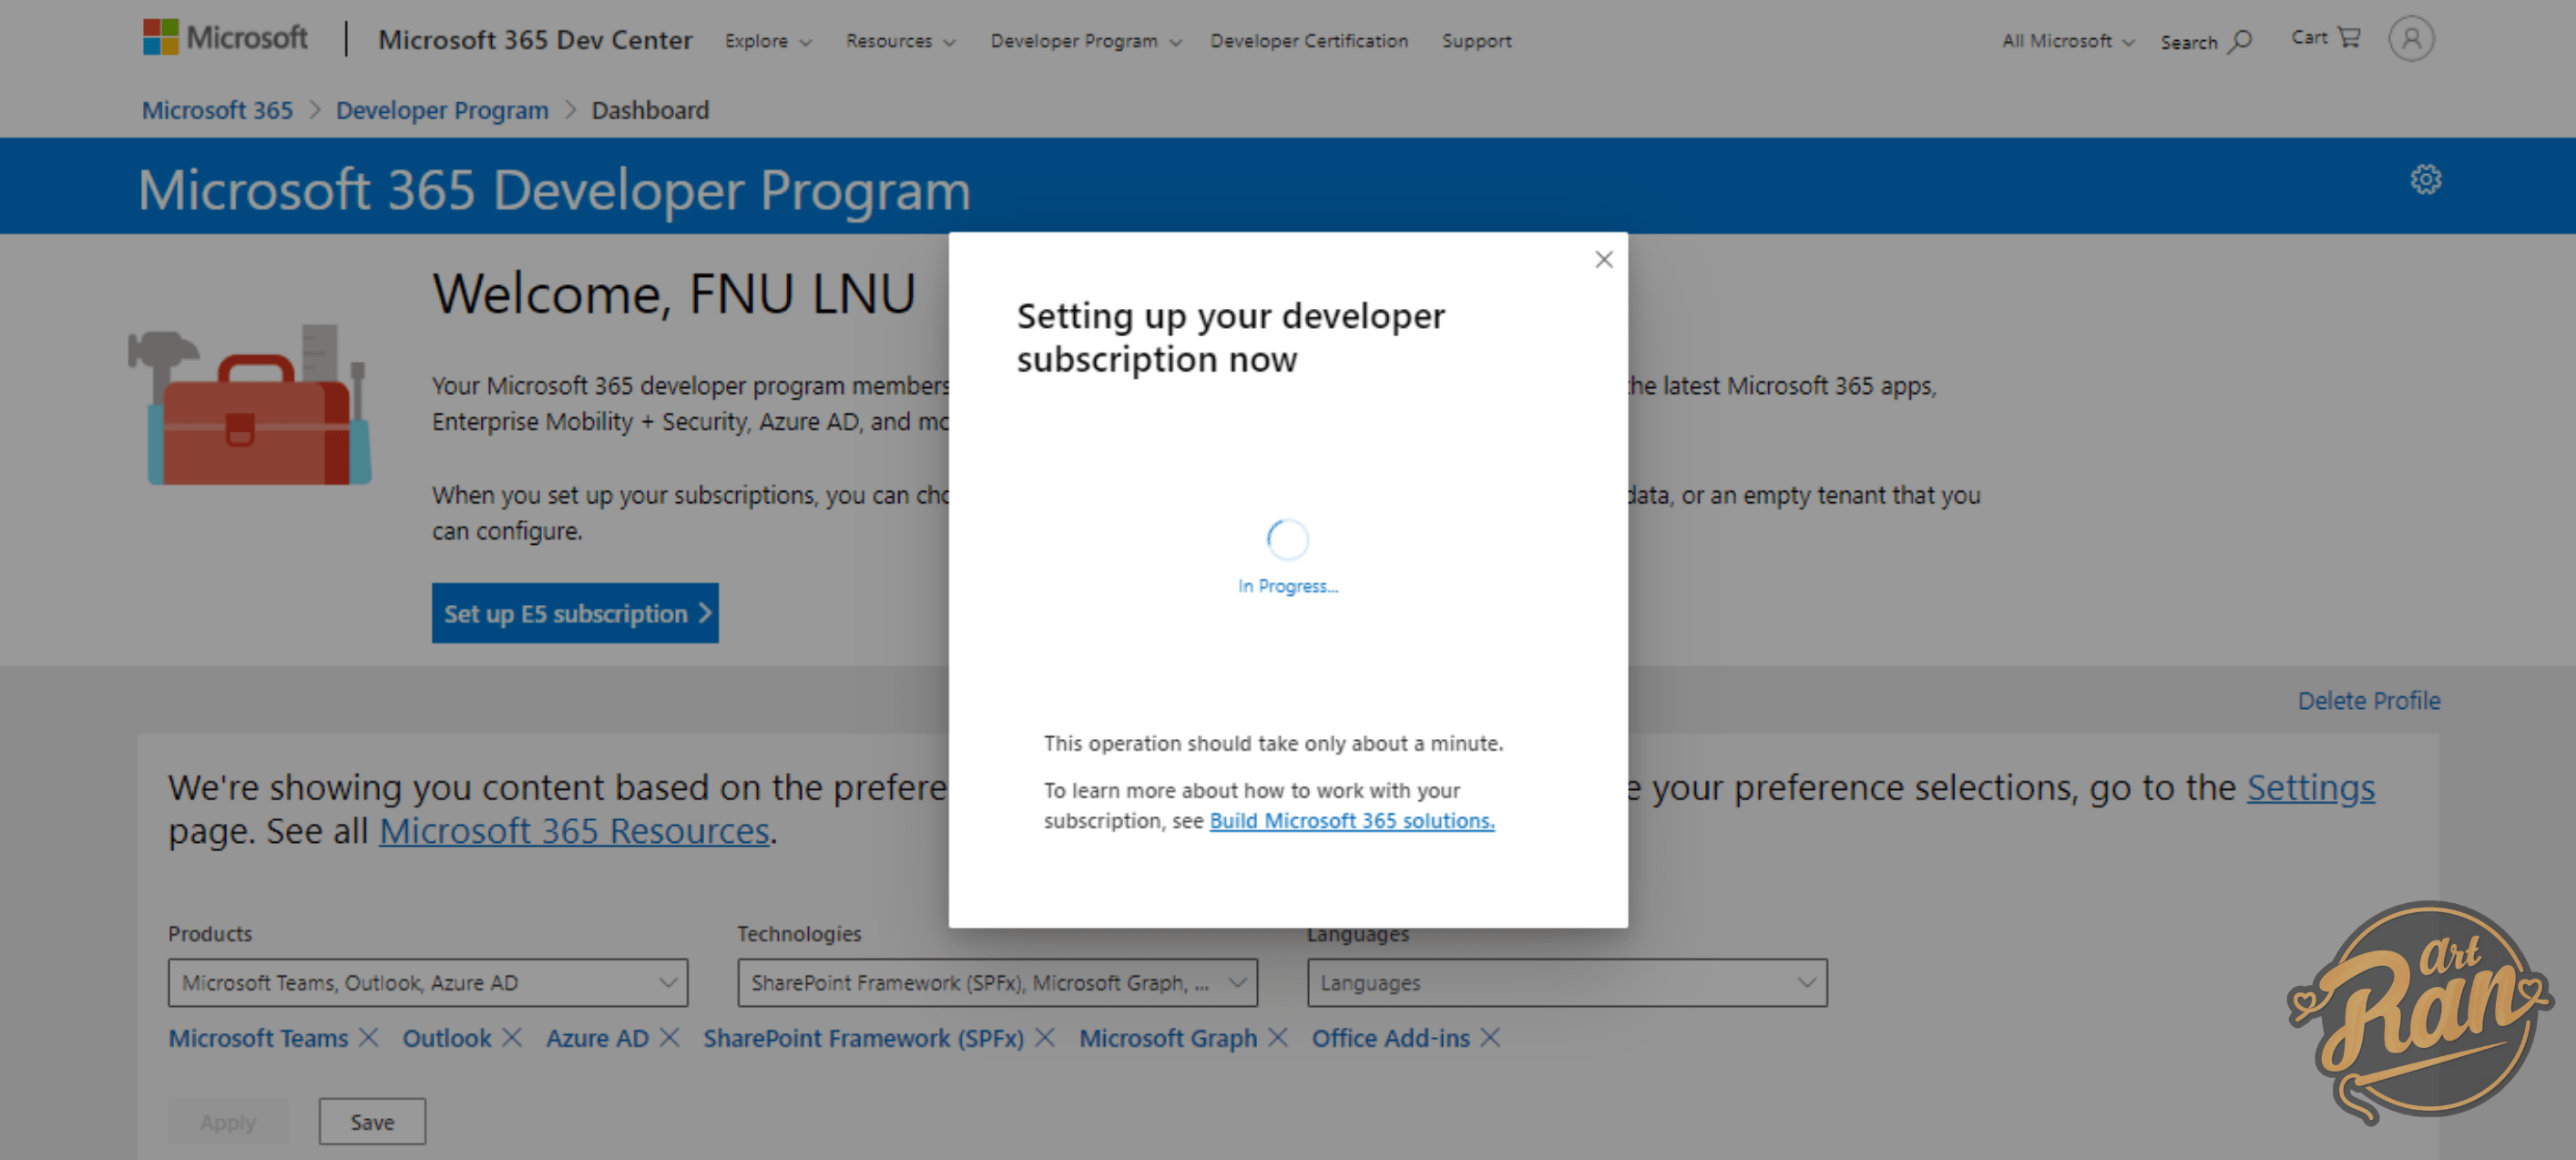Expand the Explore menu
The image size is (2576, 1160).
click(x=768, y=41)
